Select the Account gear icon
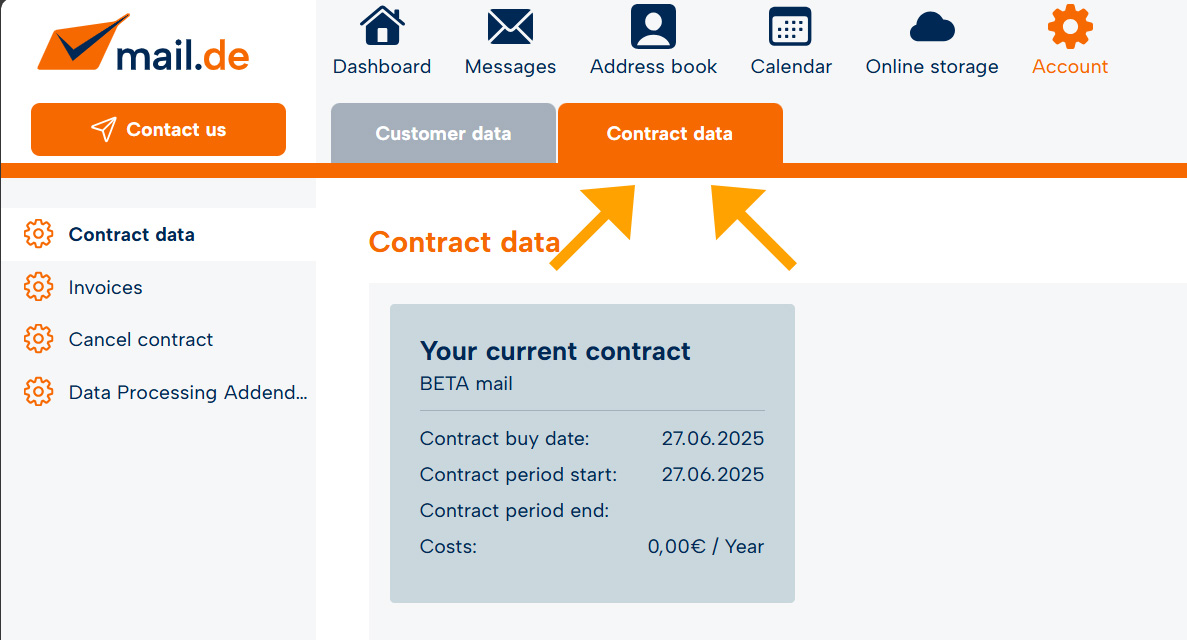 point(1070,27)
